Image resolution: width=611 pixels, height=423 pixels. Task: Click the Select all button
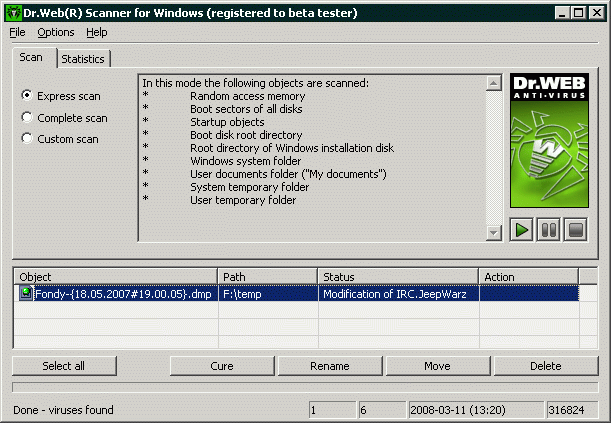(64, 366)
